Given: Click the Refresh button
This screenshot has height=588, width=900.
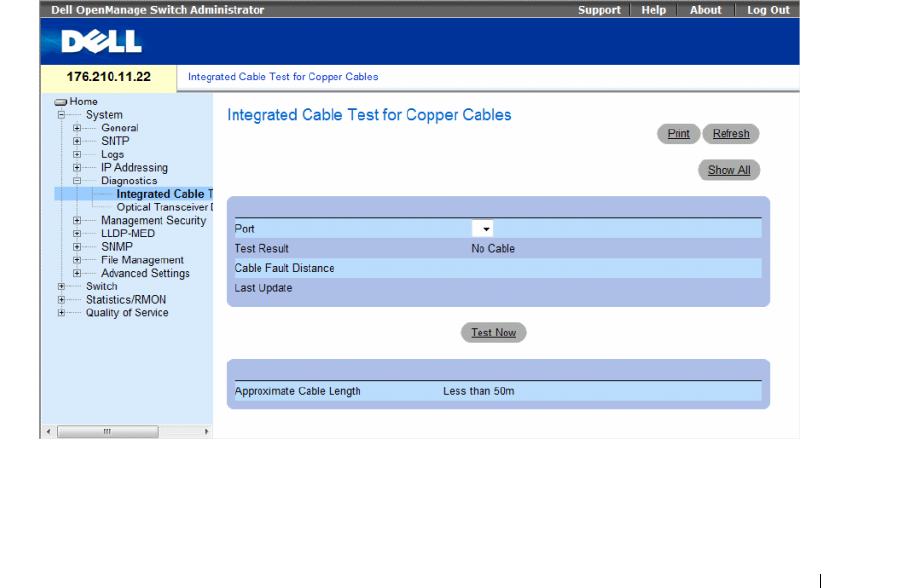Looking at the screenshot, I should point(731,134).
